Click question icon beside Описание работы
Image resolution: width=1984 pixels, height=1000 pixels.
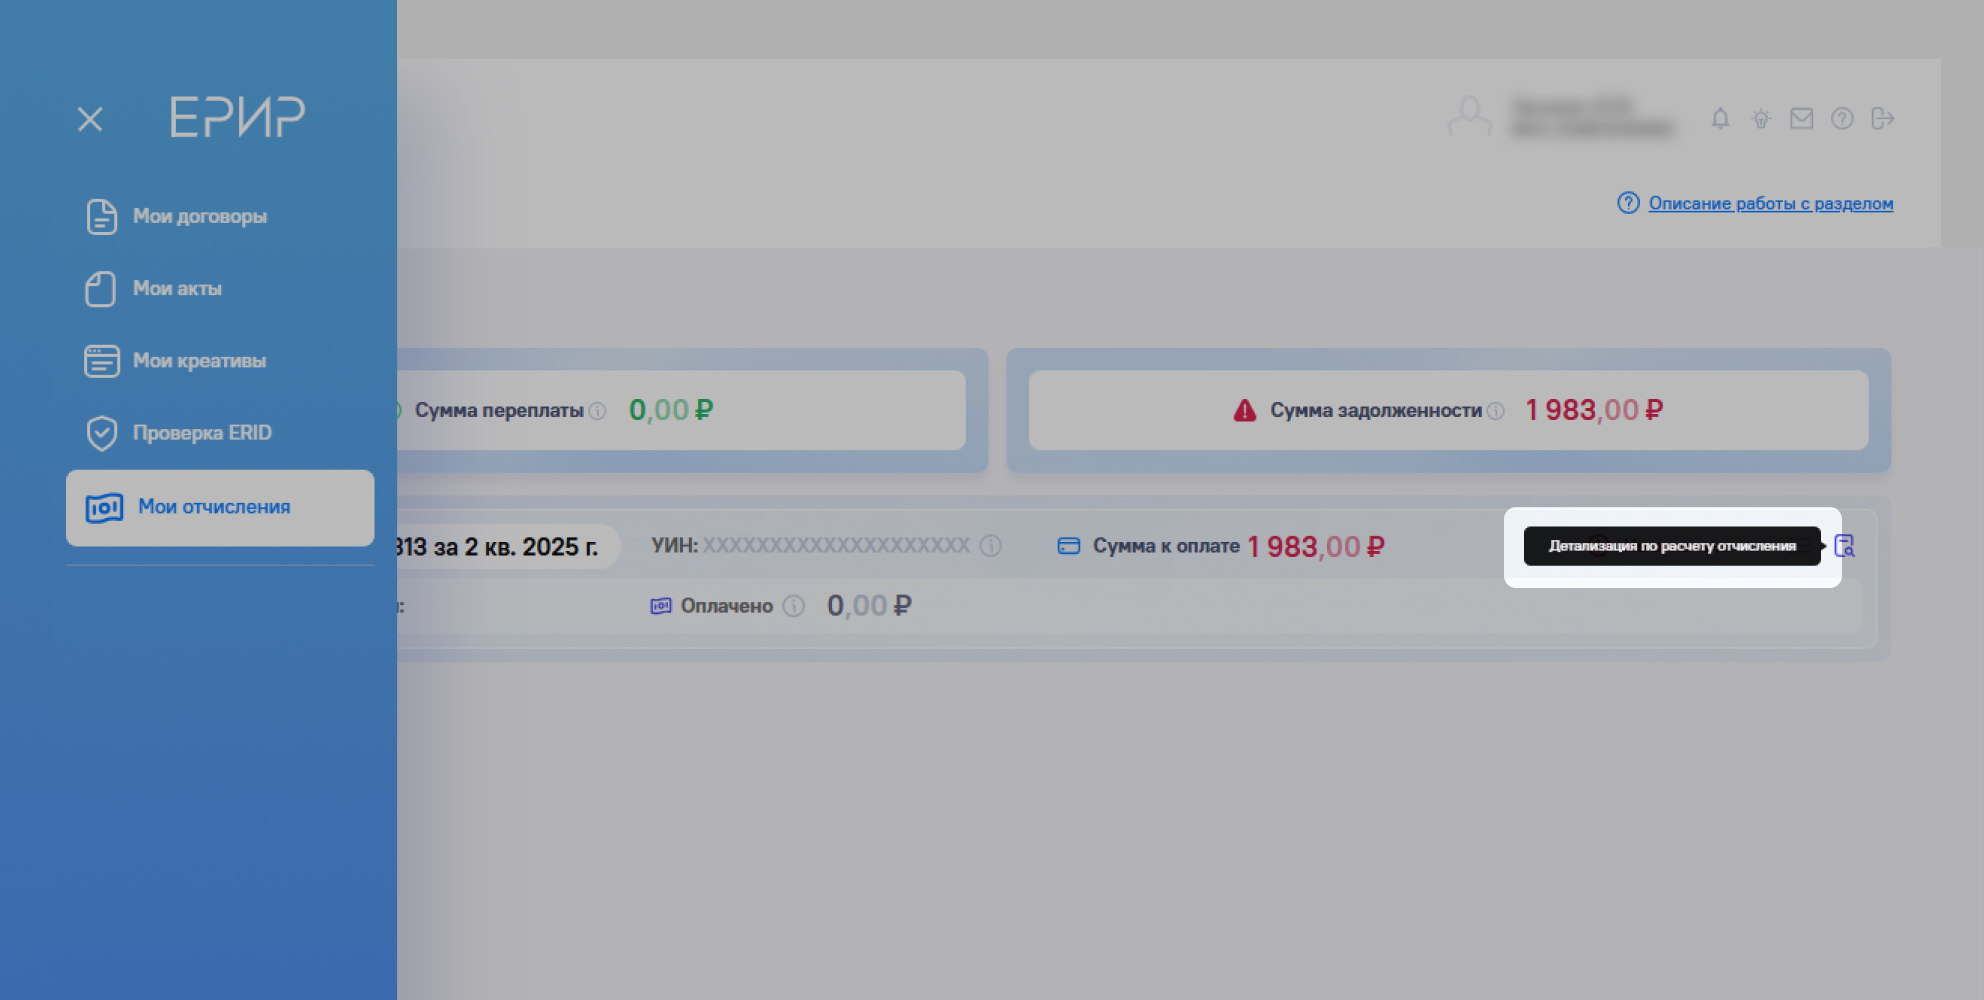point(1628,203)
